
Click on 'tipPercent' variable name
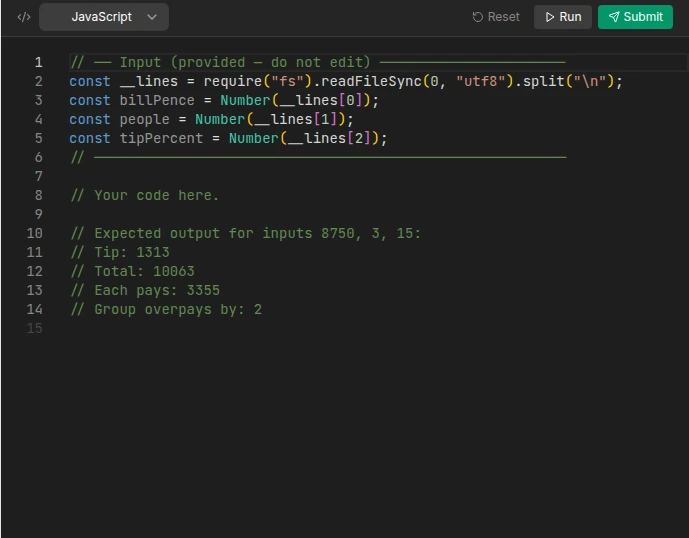pos(161,138)
